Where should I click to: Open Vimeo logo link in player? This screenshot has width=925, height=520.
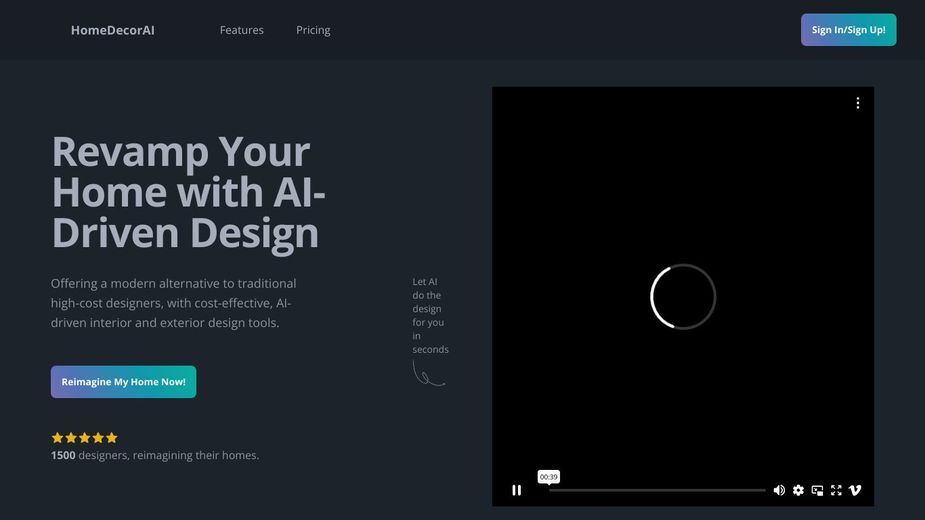pyautogui.click(x=855, y=490)
